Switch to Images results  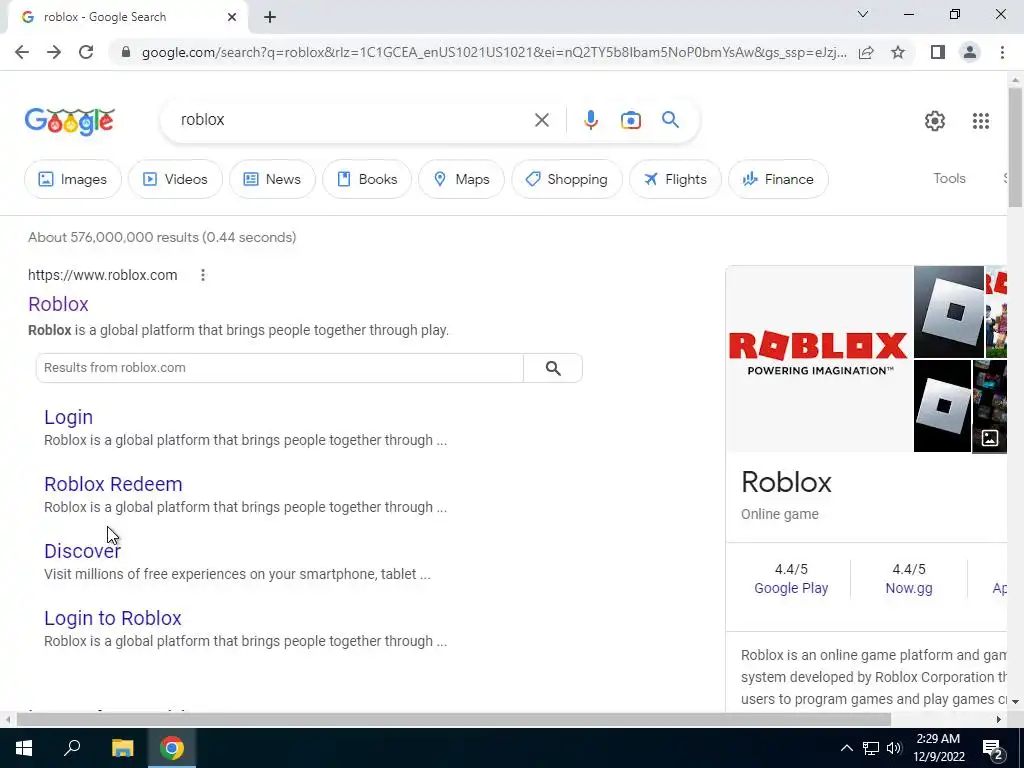(72, 179)
